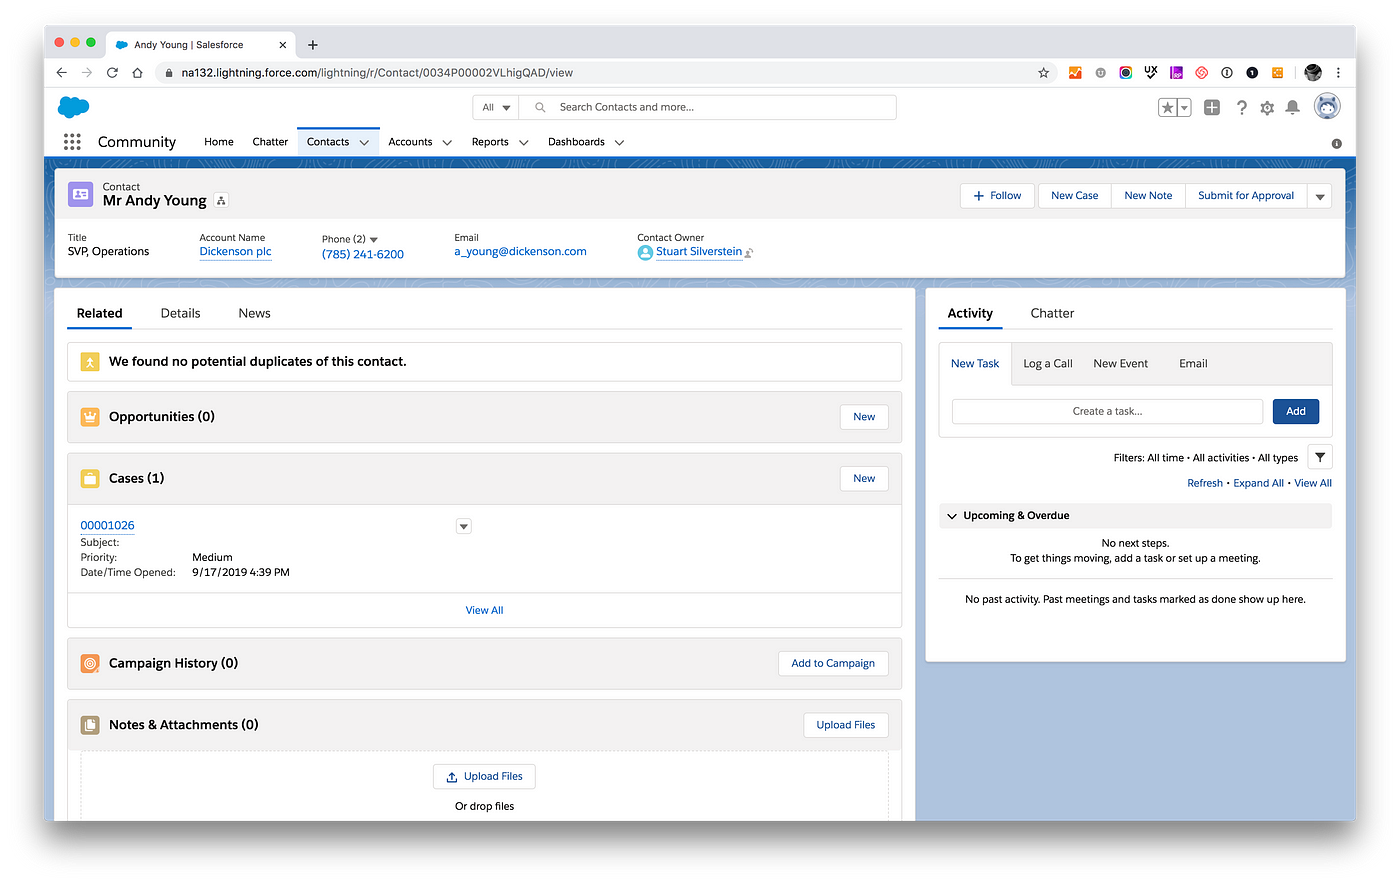This screenshot has height=884, width=1400.
Task: Click the Campaign History target icon
Action: 90,664
